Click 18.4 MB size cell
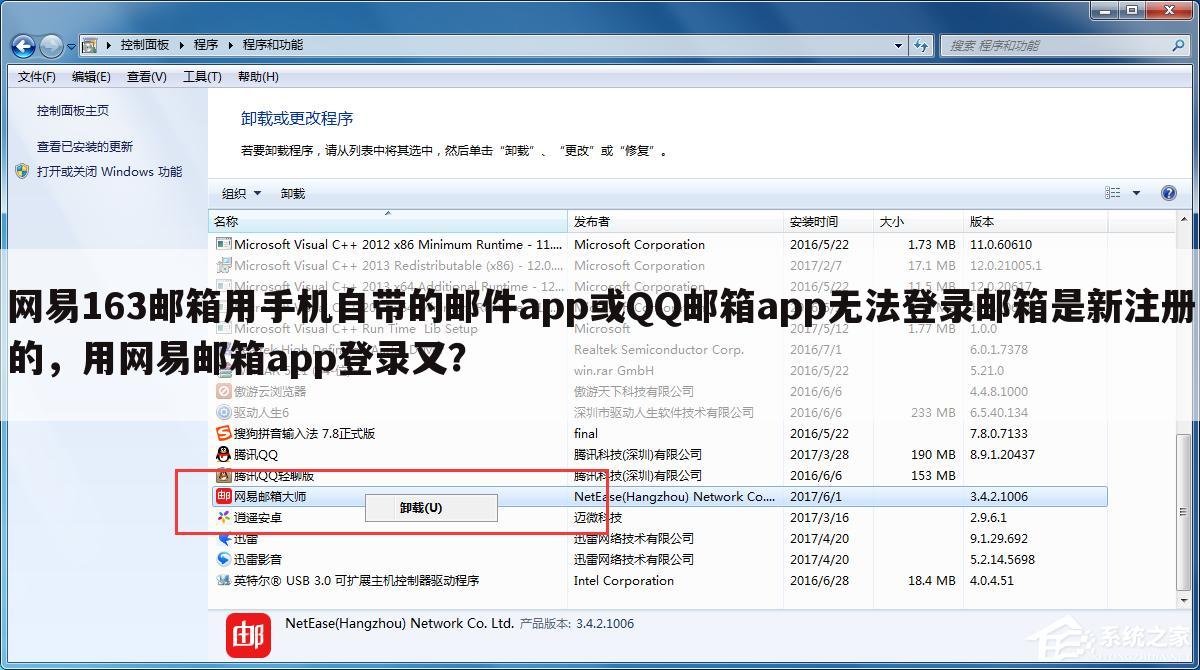This screenshot has height=670, width=1200. pos(932,581)
